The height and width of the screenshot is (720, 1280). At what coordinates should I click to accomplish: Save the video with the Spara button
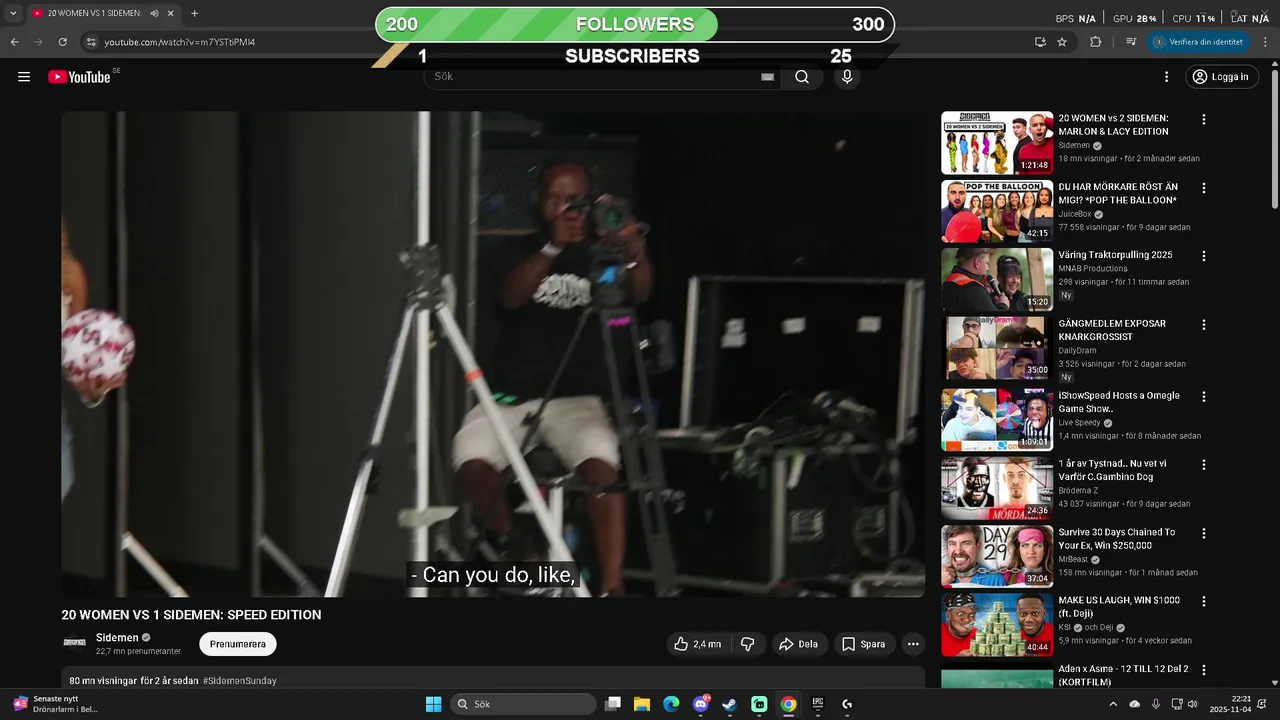coord(864,644)
